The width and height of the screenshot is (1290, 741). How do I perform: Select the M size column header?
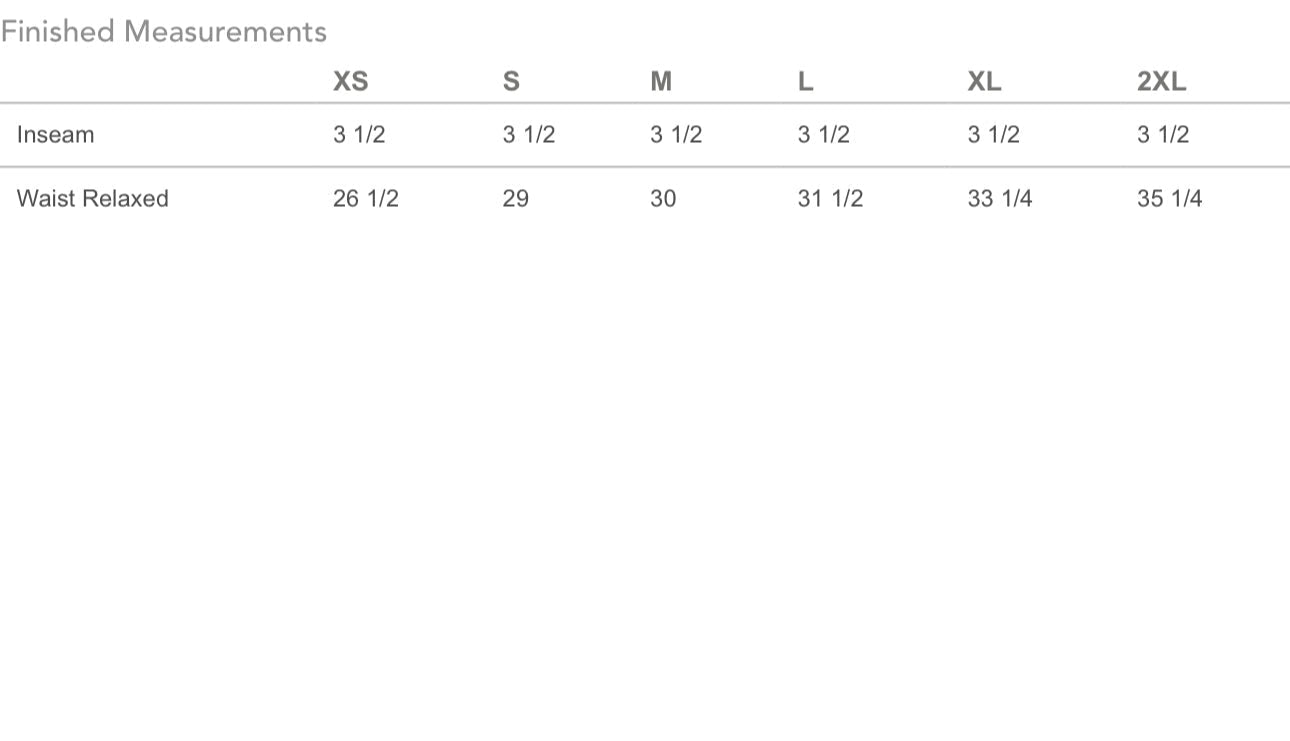coord(661,82)
